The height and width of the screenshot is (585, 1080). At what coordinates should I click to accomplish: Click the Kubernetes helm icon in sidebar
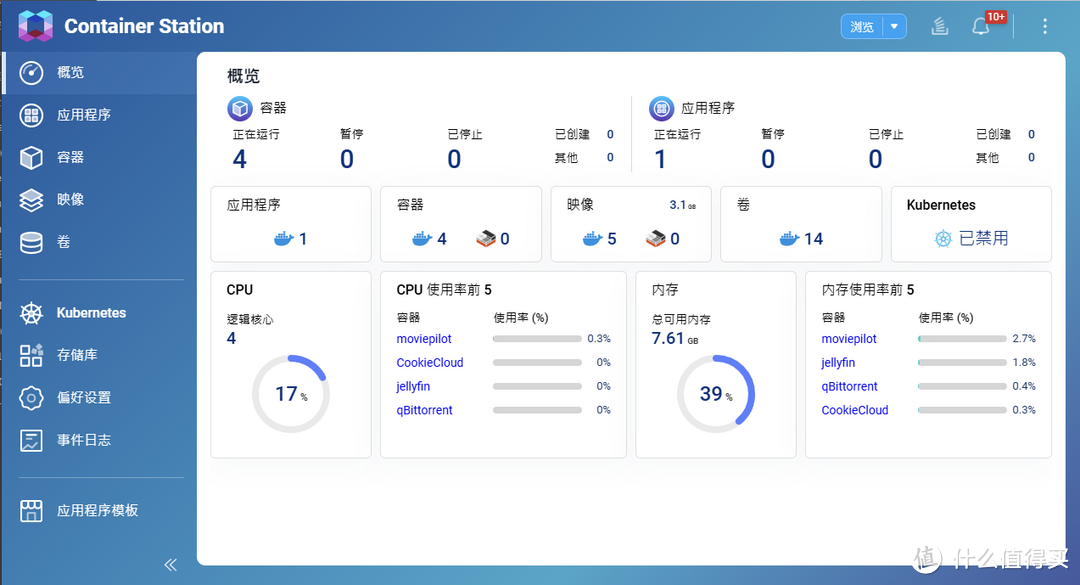tap(31, 313)
